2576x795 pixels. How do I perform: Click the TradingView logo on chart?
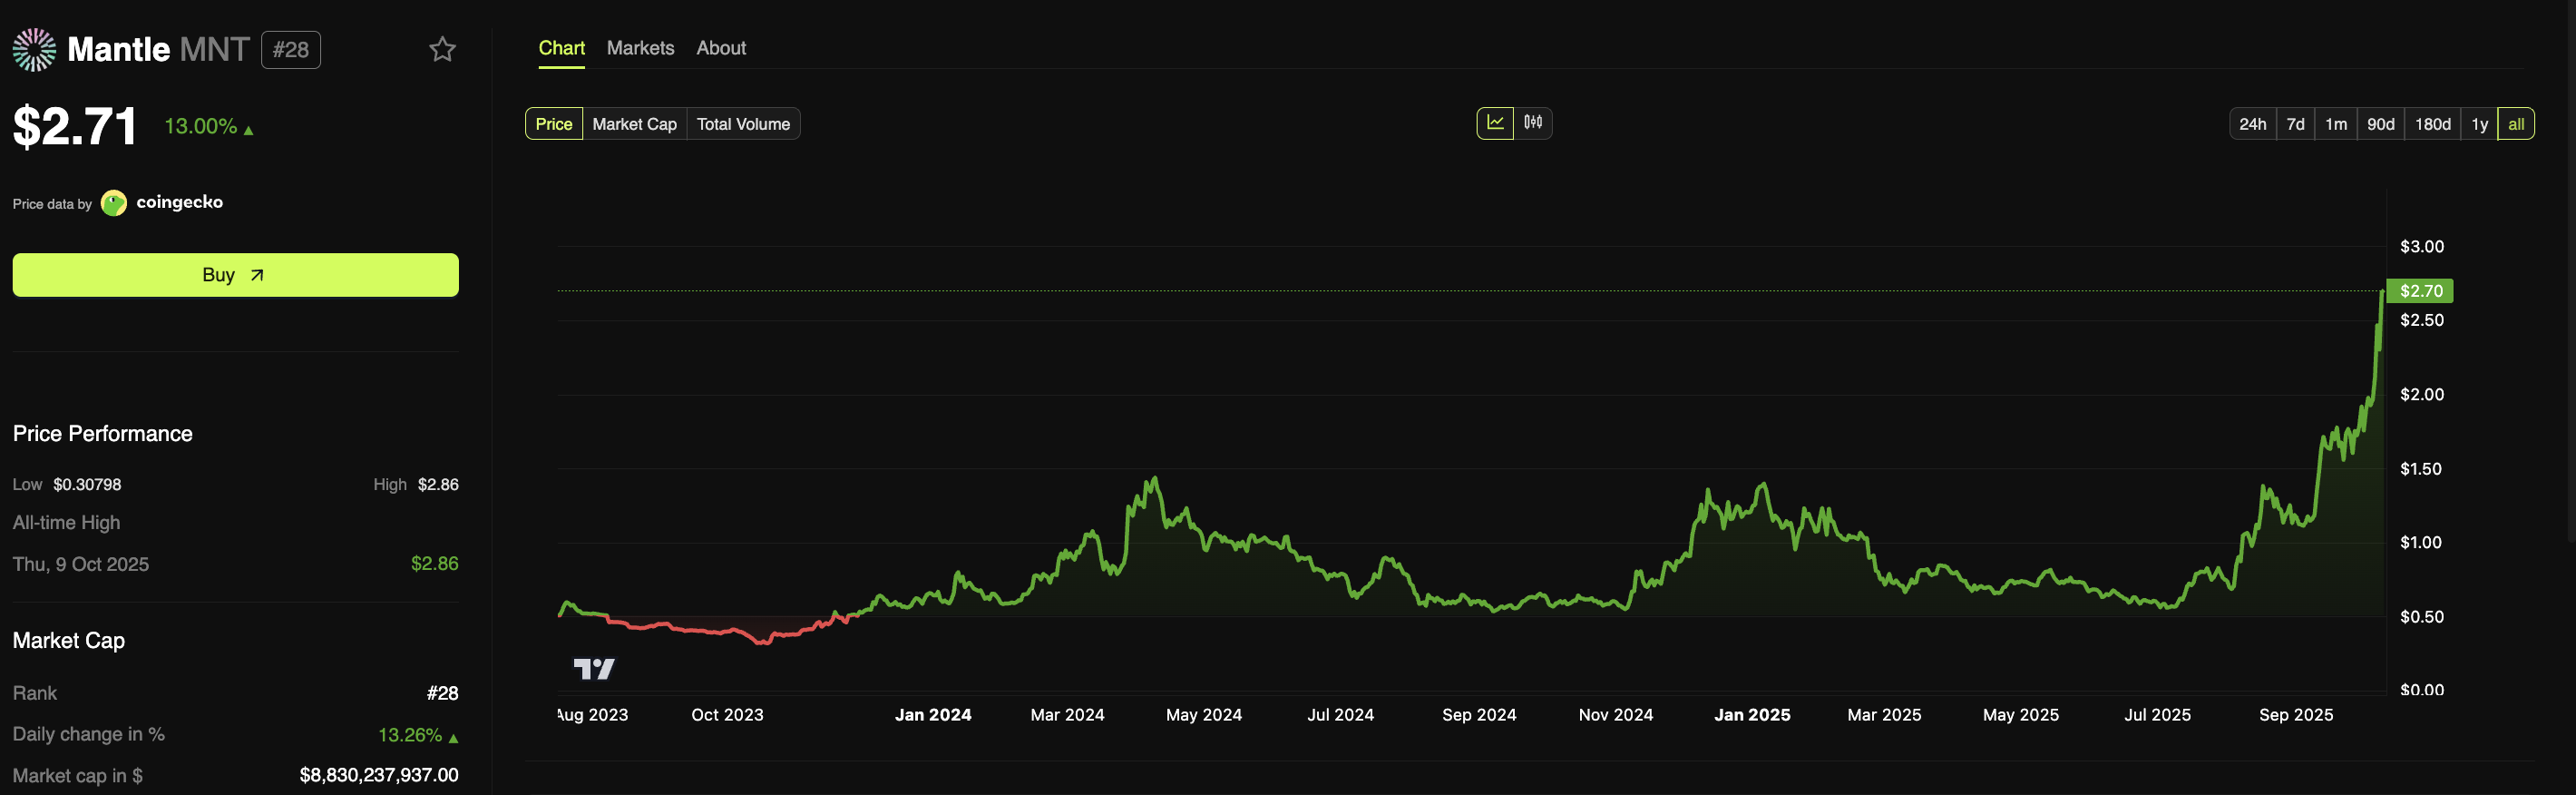point(593,668)
